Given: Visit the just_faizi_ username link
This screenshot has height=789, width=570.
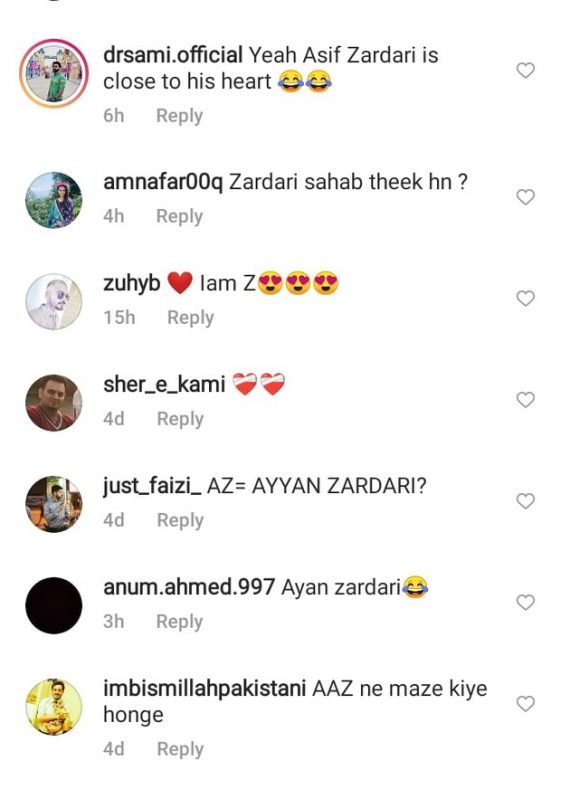Looking at the screenshot, I should coord(152,487).
